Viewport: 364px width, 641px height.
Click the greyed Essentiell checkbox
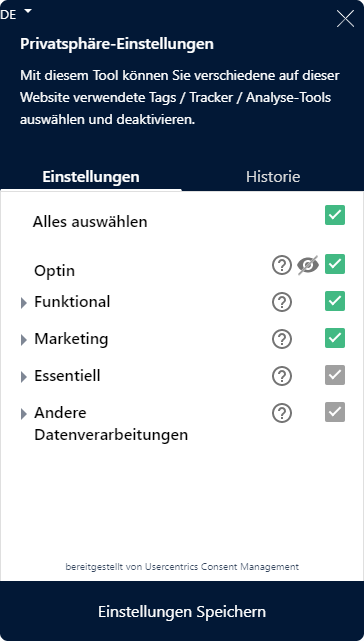[335, 375]
